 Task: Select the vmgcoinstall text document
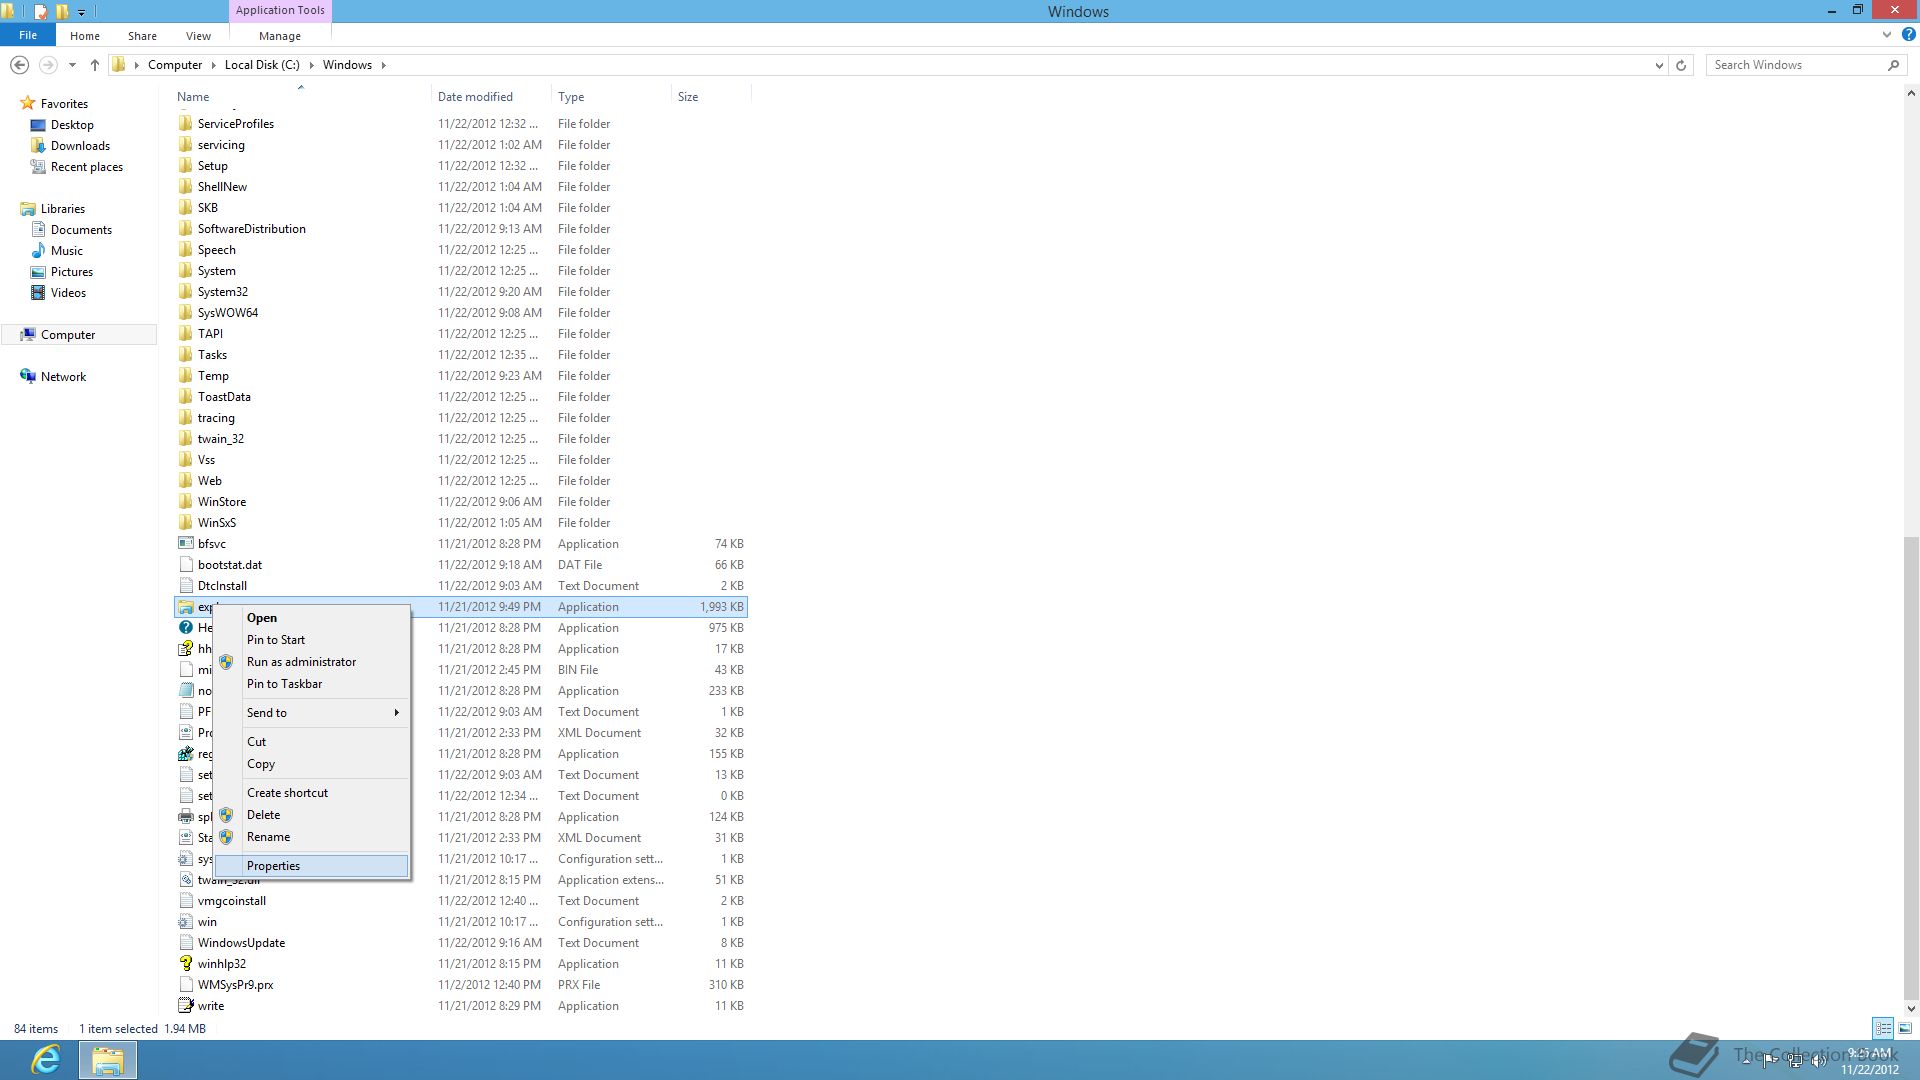point(231,901)
